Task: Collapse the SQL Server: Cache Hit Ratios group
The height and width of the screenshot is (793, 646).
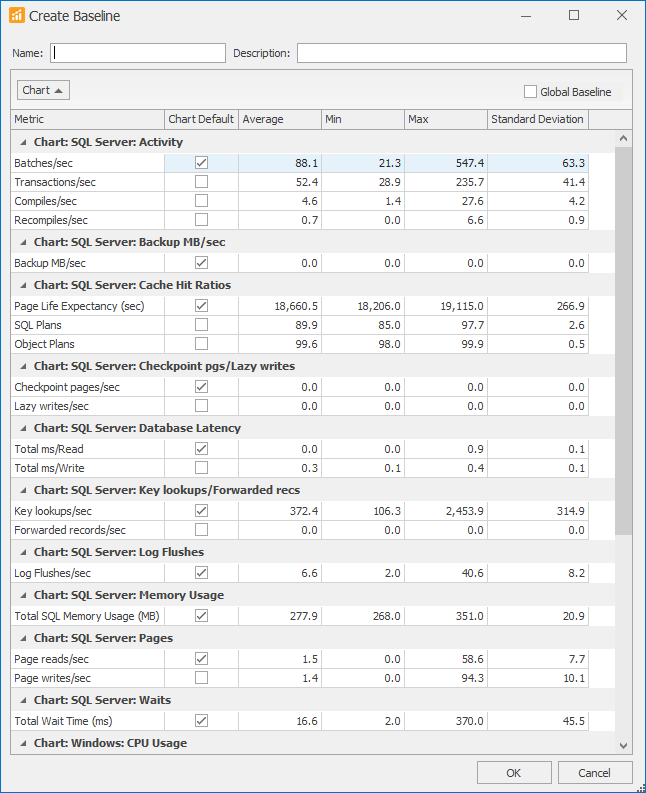Action: [x=23, y=286]
